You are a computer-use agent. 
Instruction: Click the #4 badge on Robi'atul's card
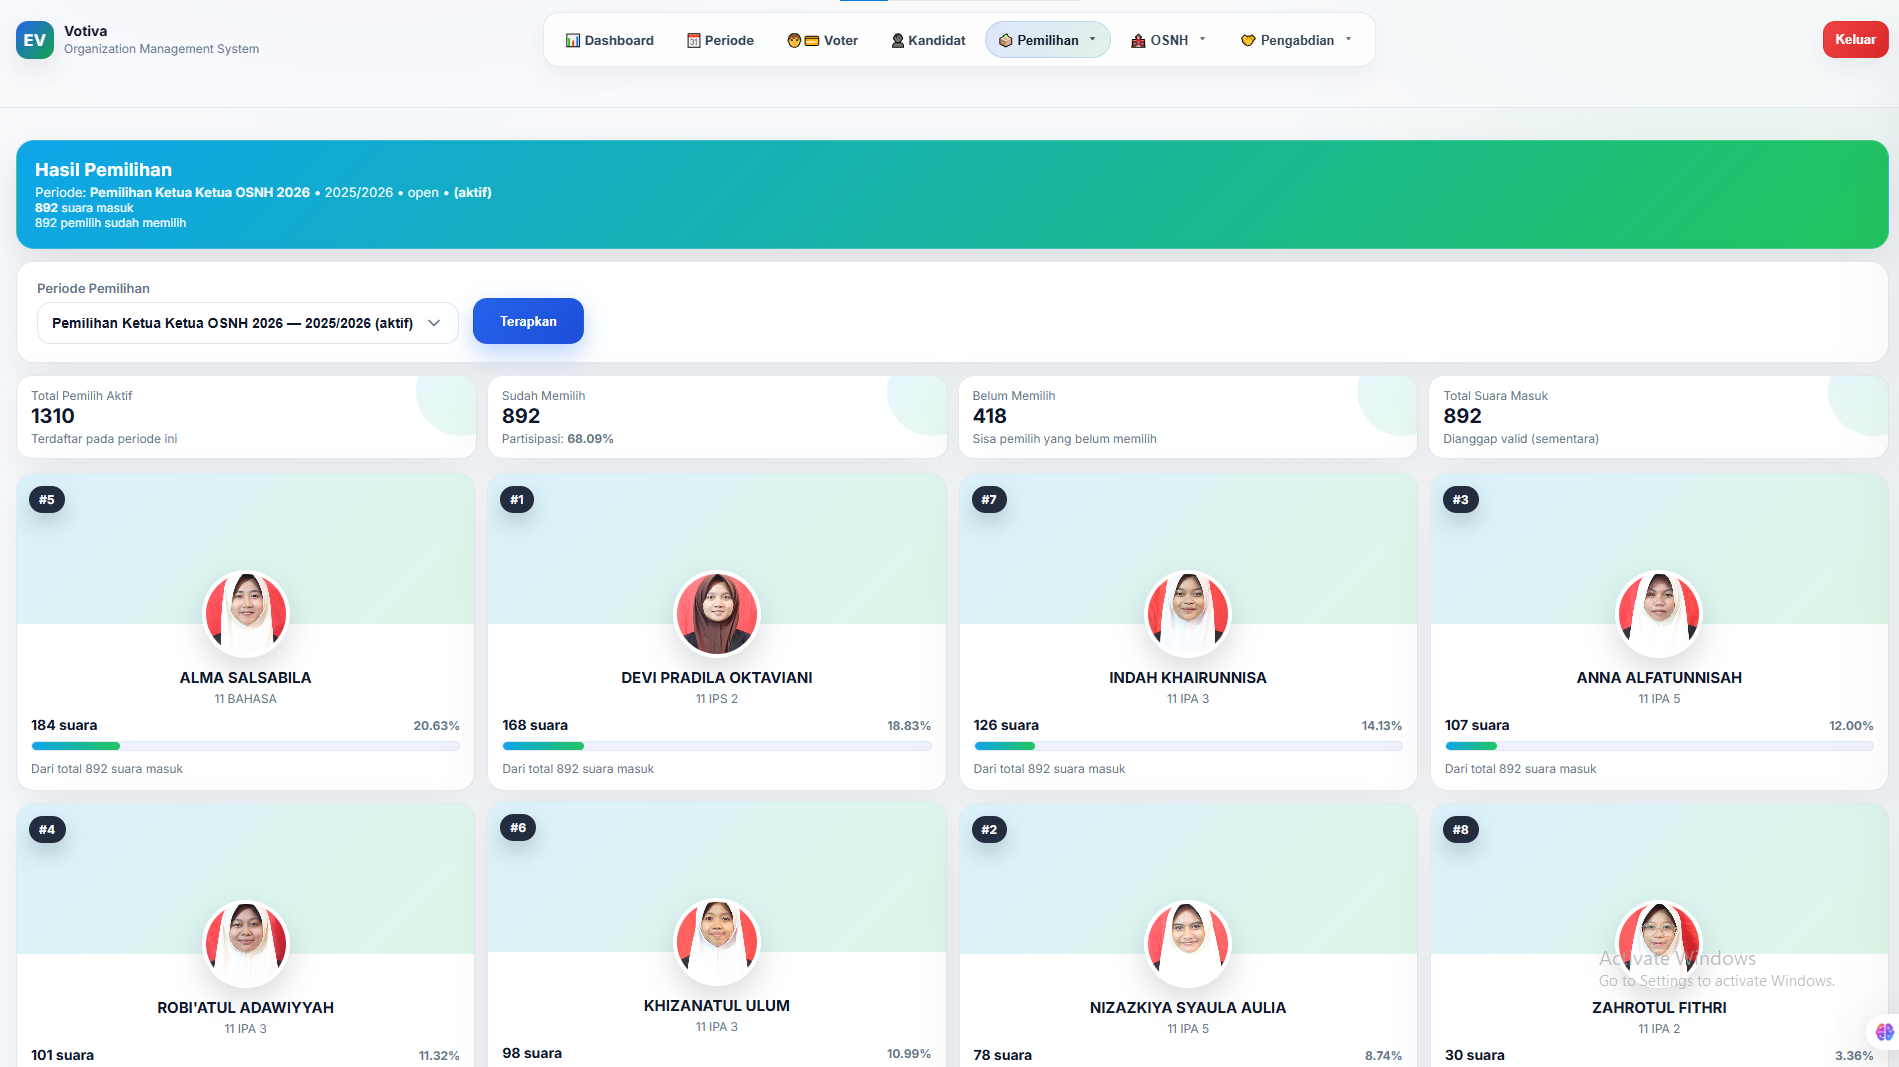[47, 830]
